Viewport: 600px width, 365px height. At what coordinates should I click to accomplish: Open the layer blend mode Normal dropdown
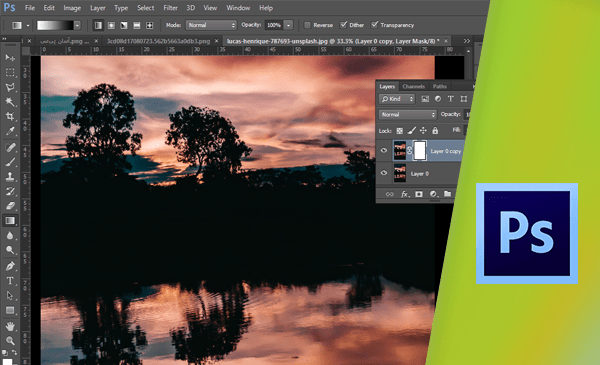[408, 114]
